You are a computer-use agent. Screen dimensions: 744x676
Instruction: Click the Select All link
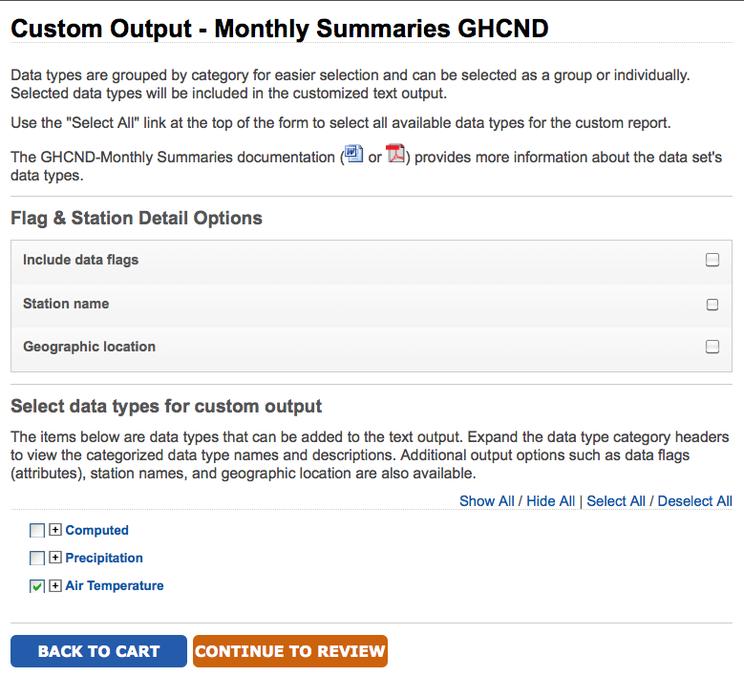pos(616,501)
